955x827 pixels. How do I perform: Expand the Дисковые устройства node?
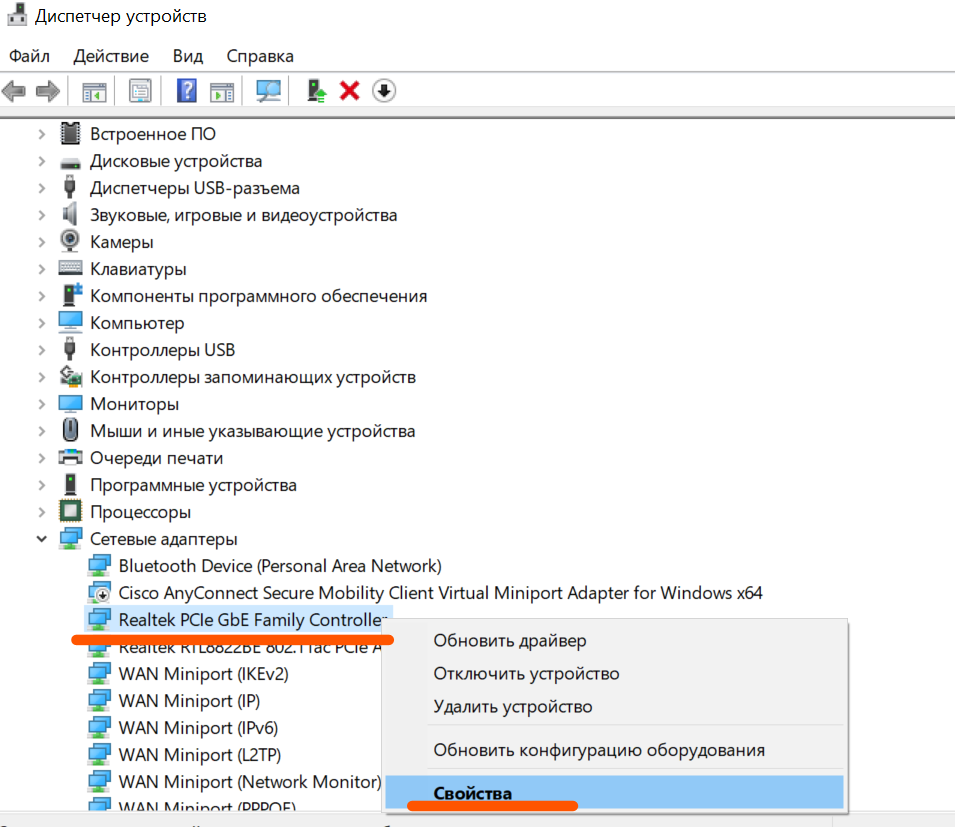click(x=41, y=161)
